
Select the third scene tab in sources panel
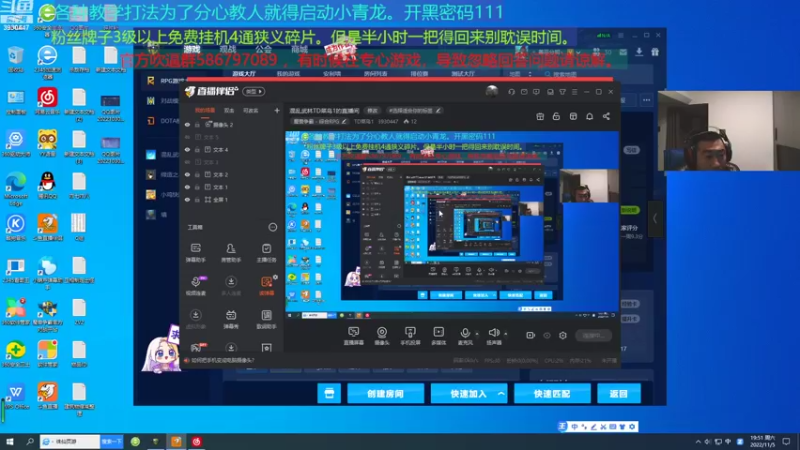tap(251, 110)
